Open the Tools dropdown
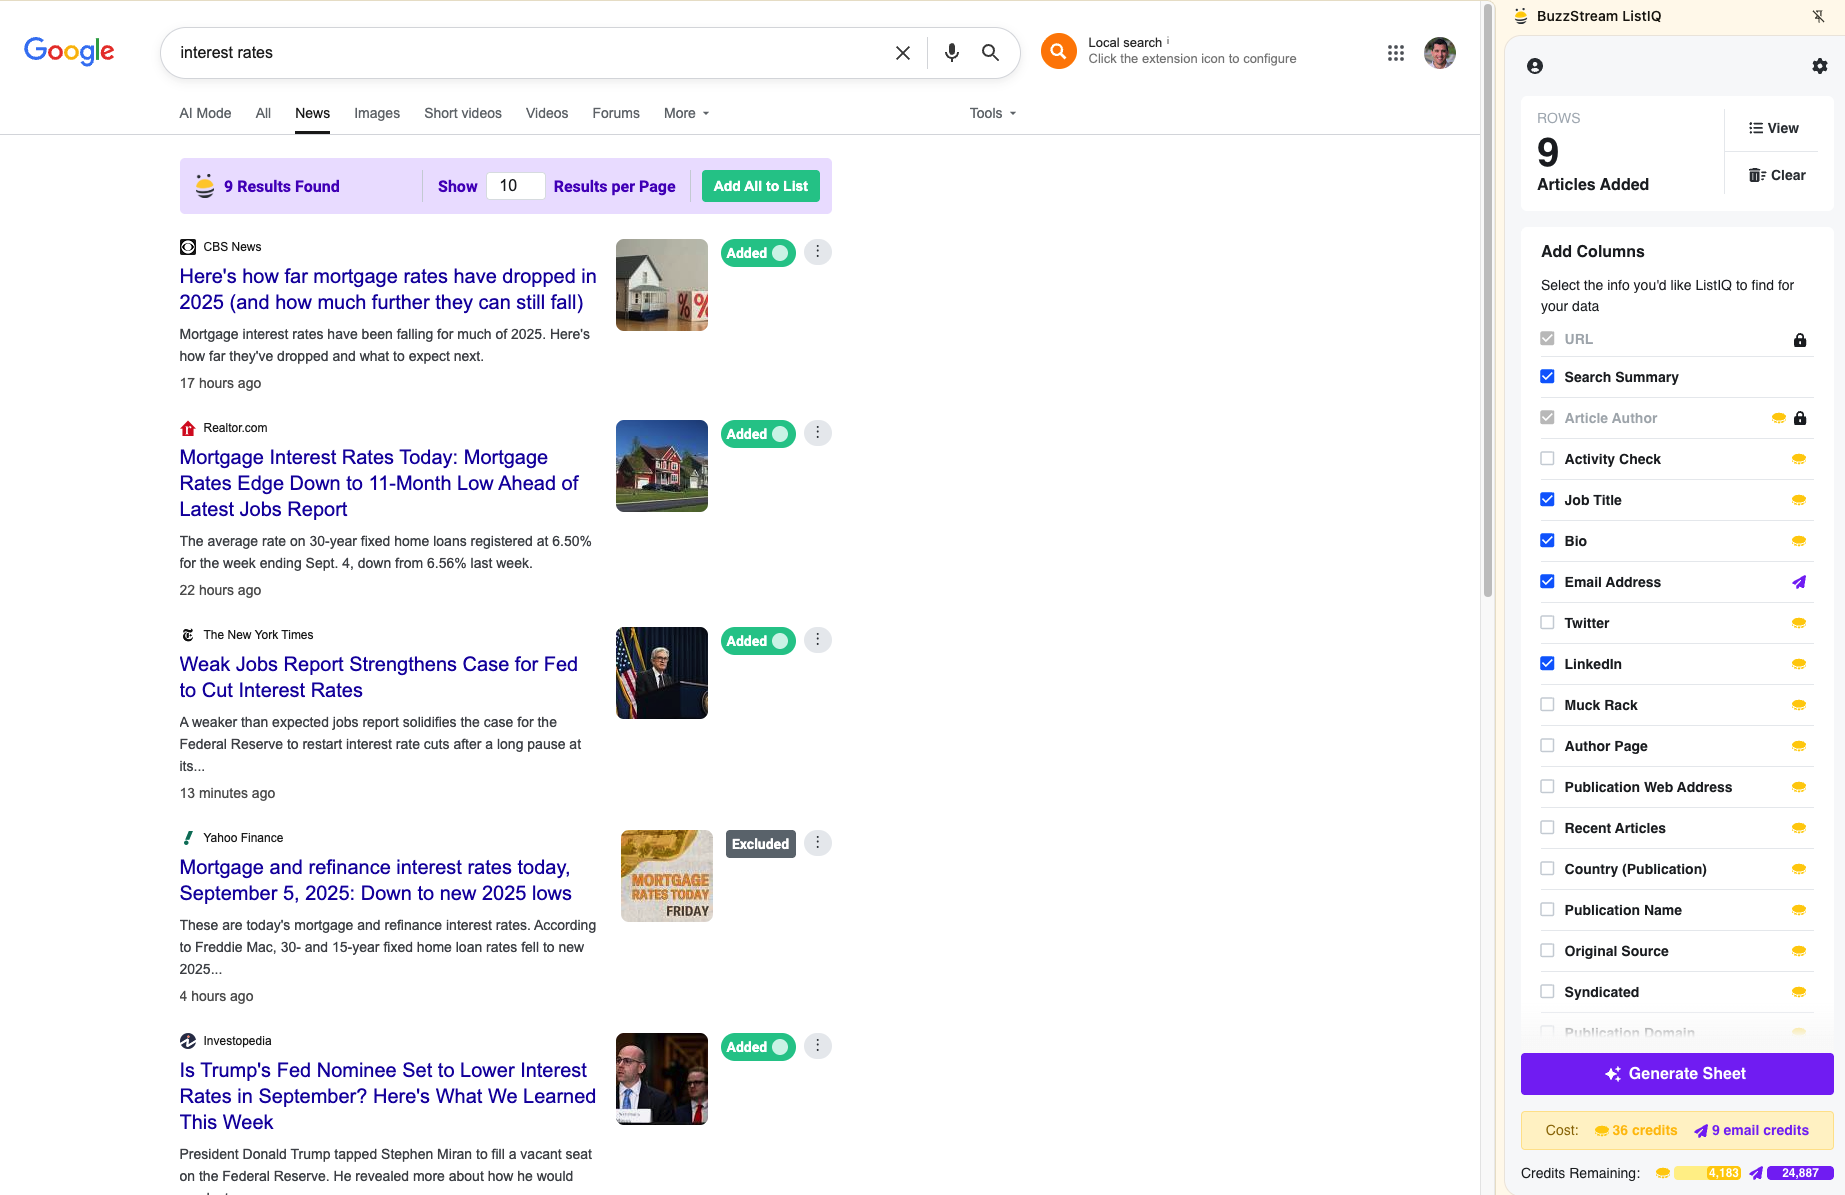Screen dimensions: 1845x1195 tap(992, 113)
